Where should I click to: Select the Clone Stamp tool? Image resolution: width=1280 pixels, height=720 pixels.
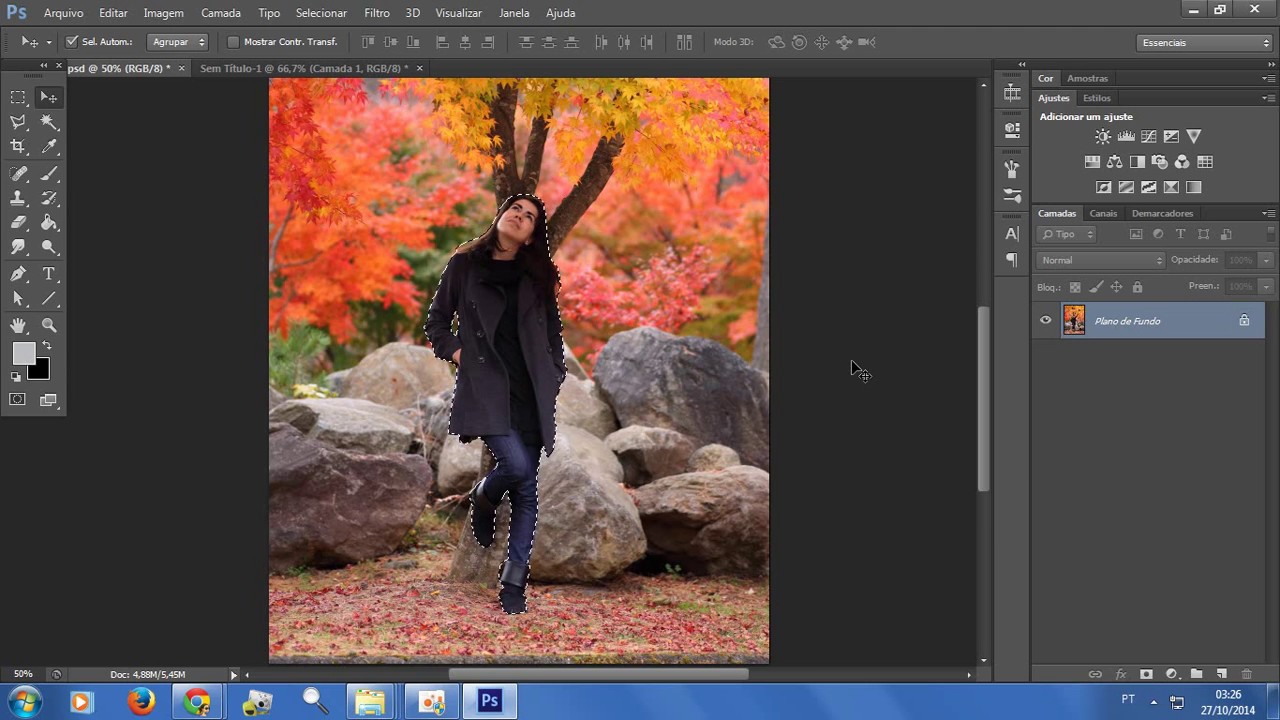coord(18,198)
